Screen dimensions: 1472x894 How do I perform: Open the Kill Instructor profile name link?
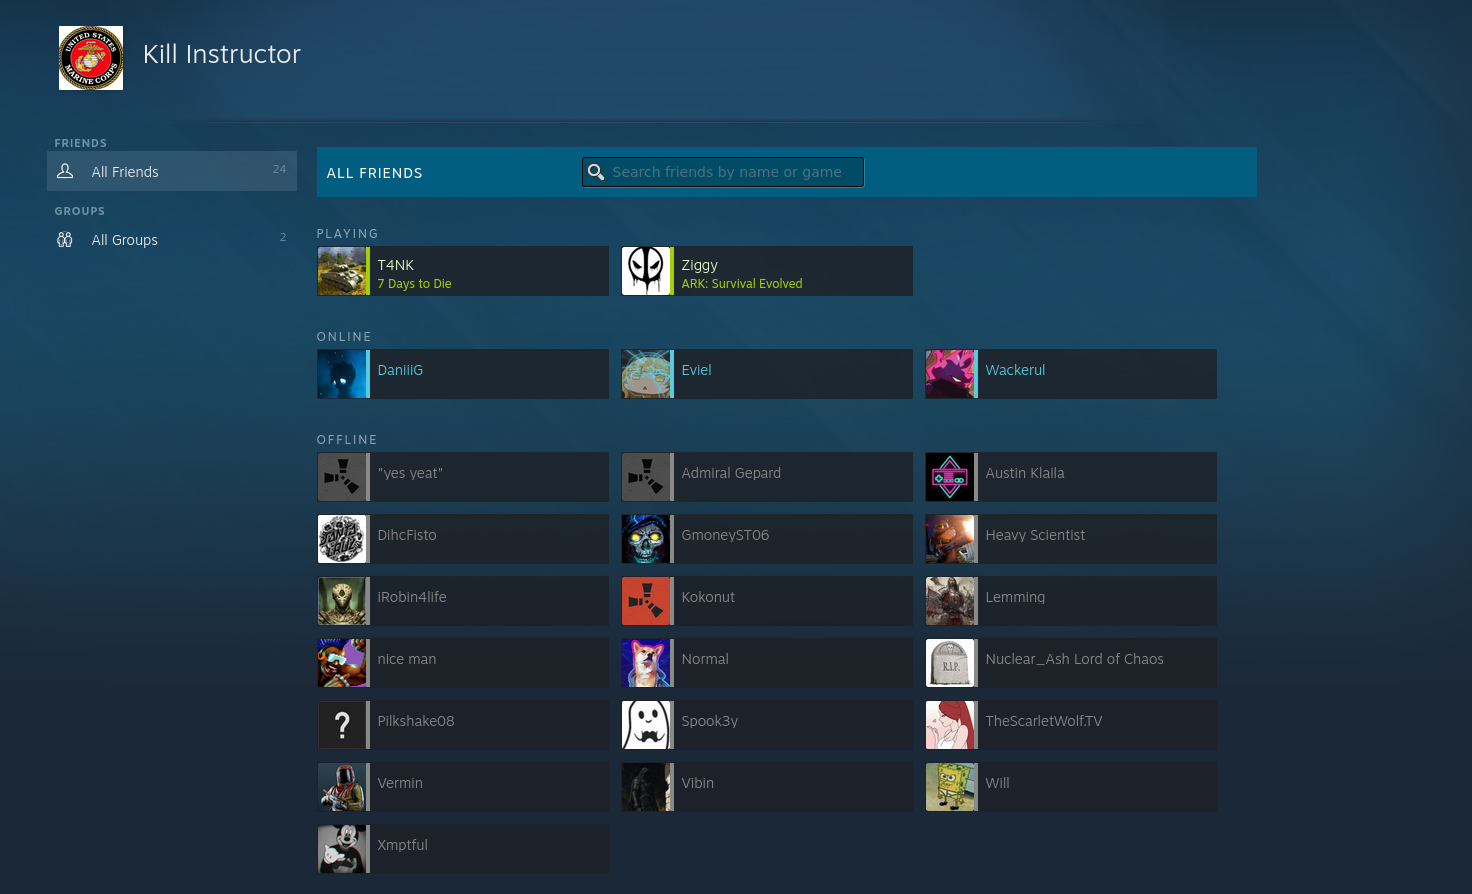coord(222,54)
